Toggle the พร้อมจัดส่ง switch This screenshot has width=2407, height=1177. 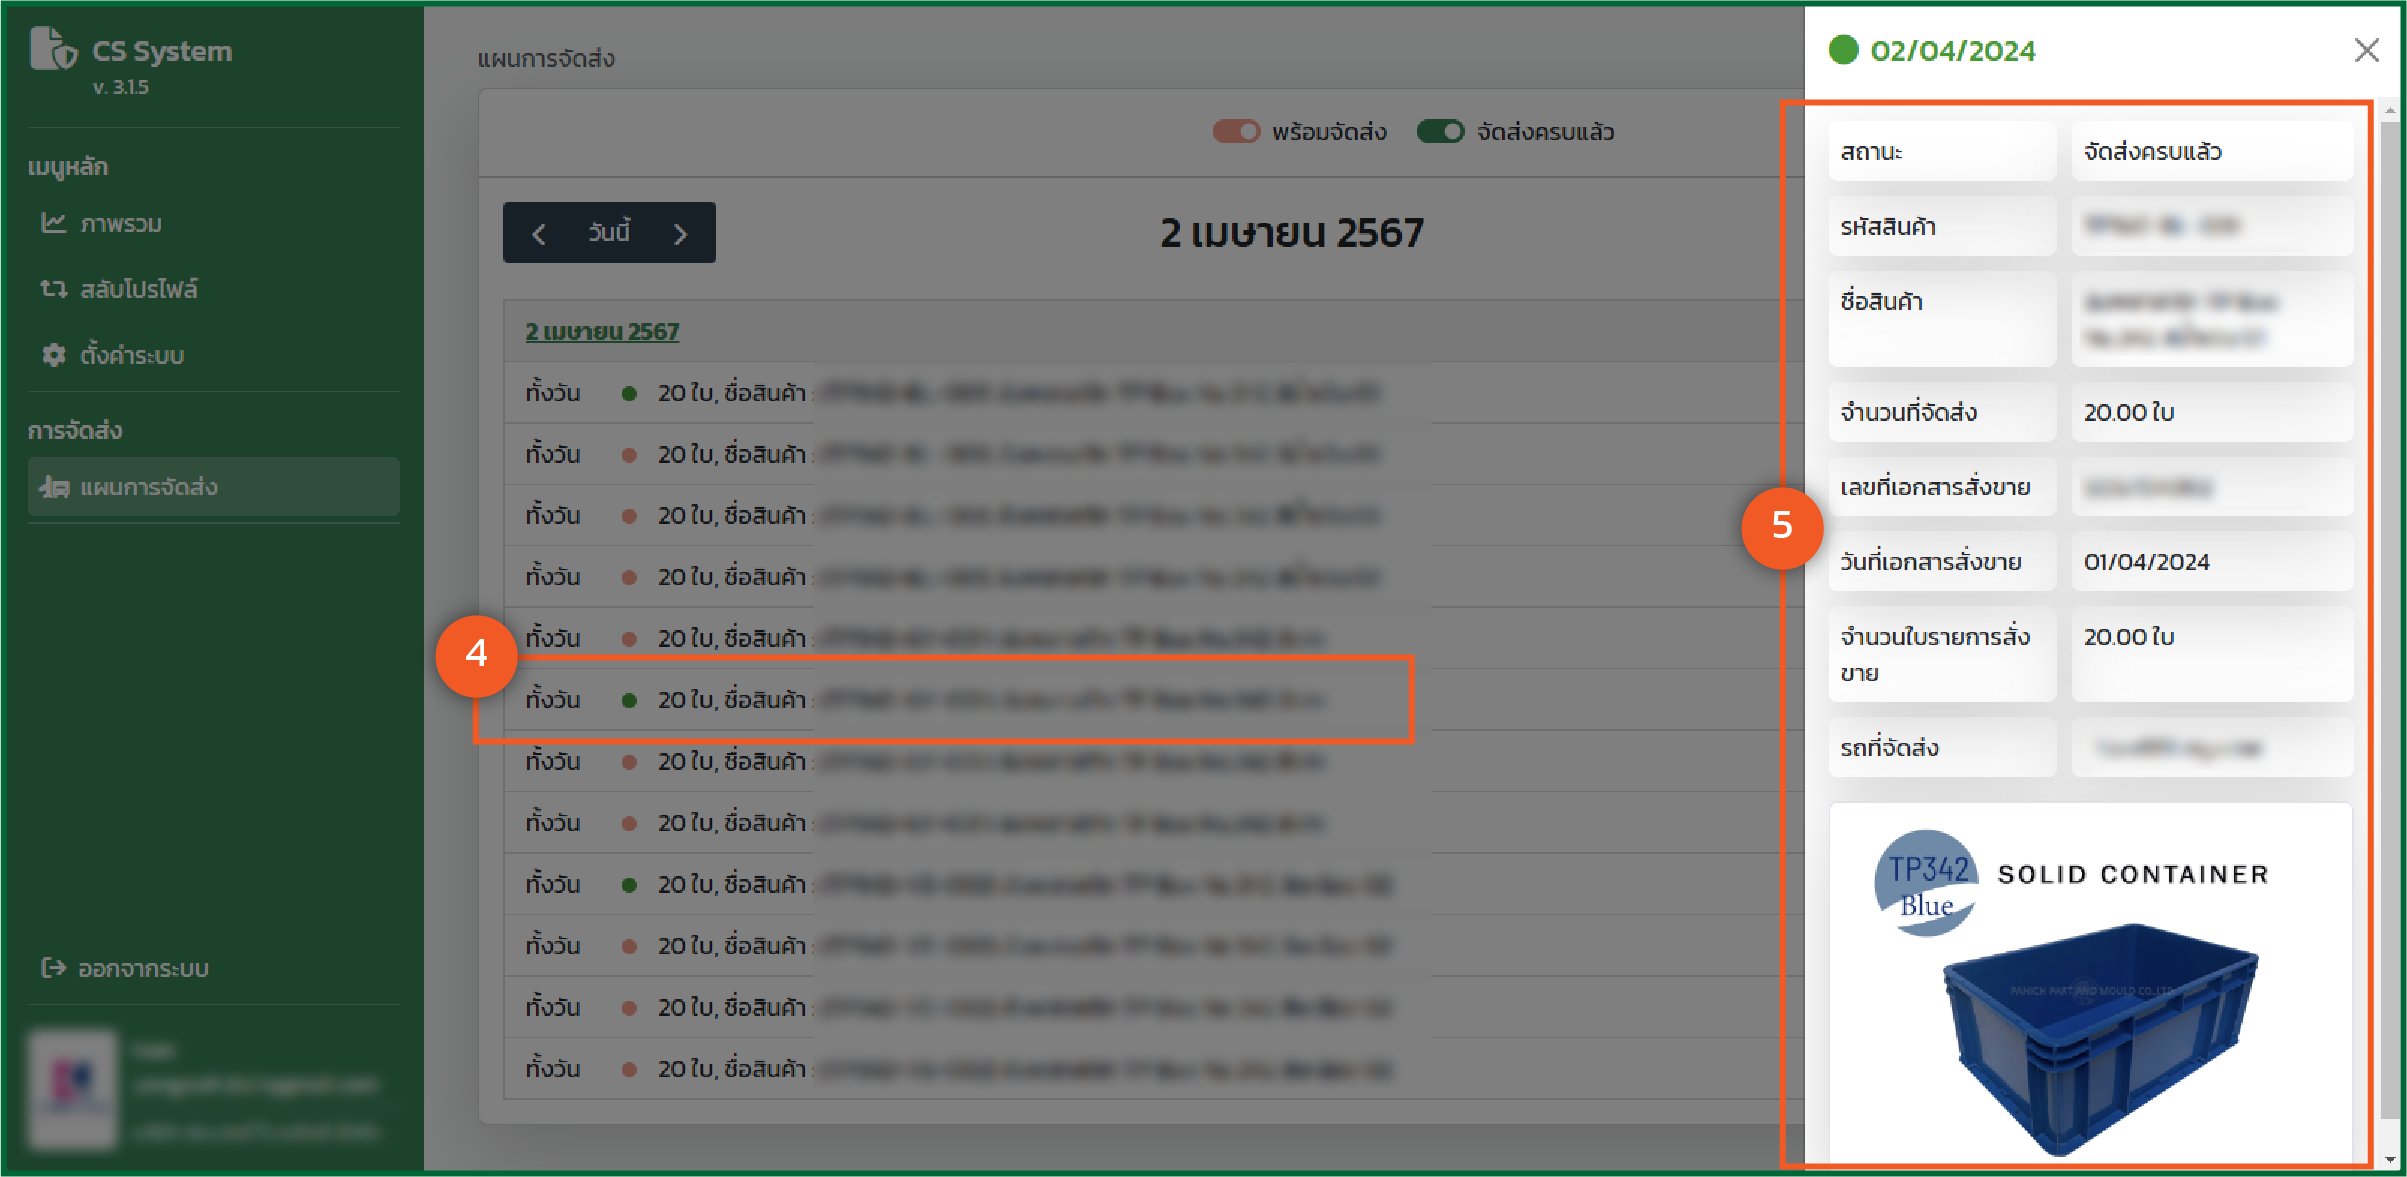[1236, 132]
